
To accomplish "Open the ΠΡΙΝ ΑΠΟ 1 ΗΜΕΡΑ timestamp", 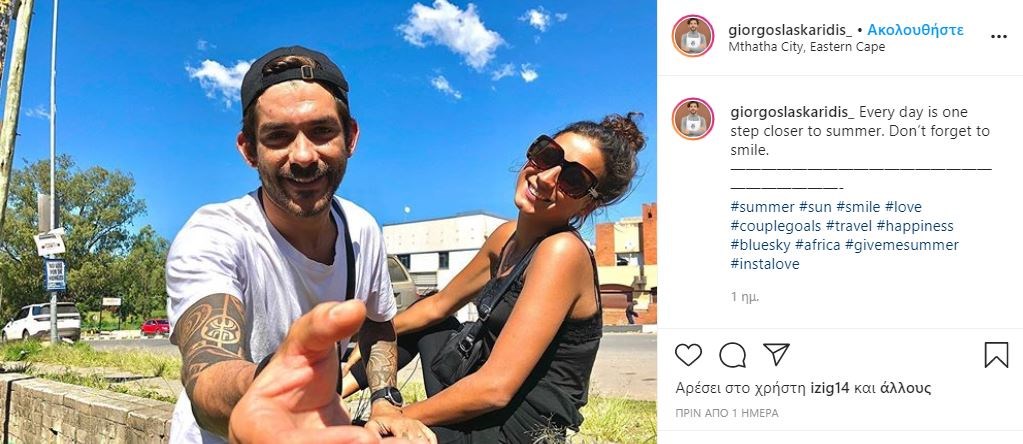I will pos(727,413).
